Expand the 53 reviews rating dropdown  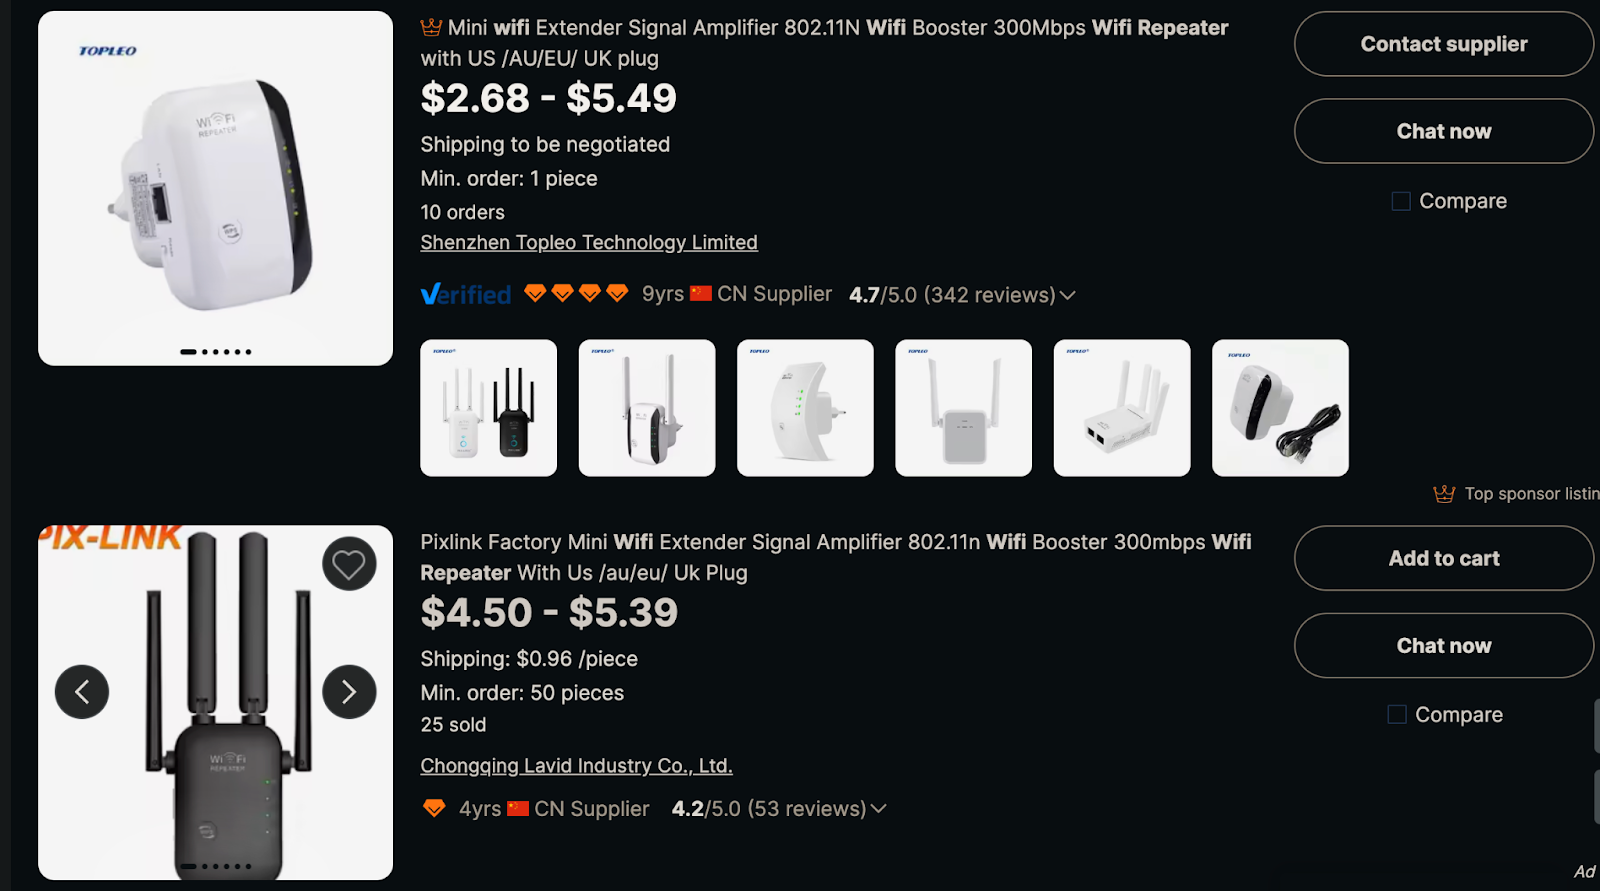[x=879, y=809]
